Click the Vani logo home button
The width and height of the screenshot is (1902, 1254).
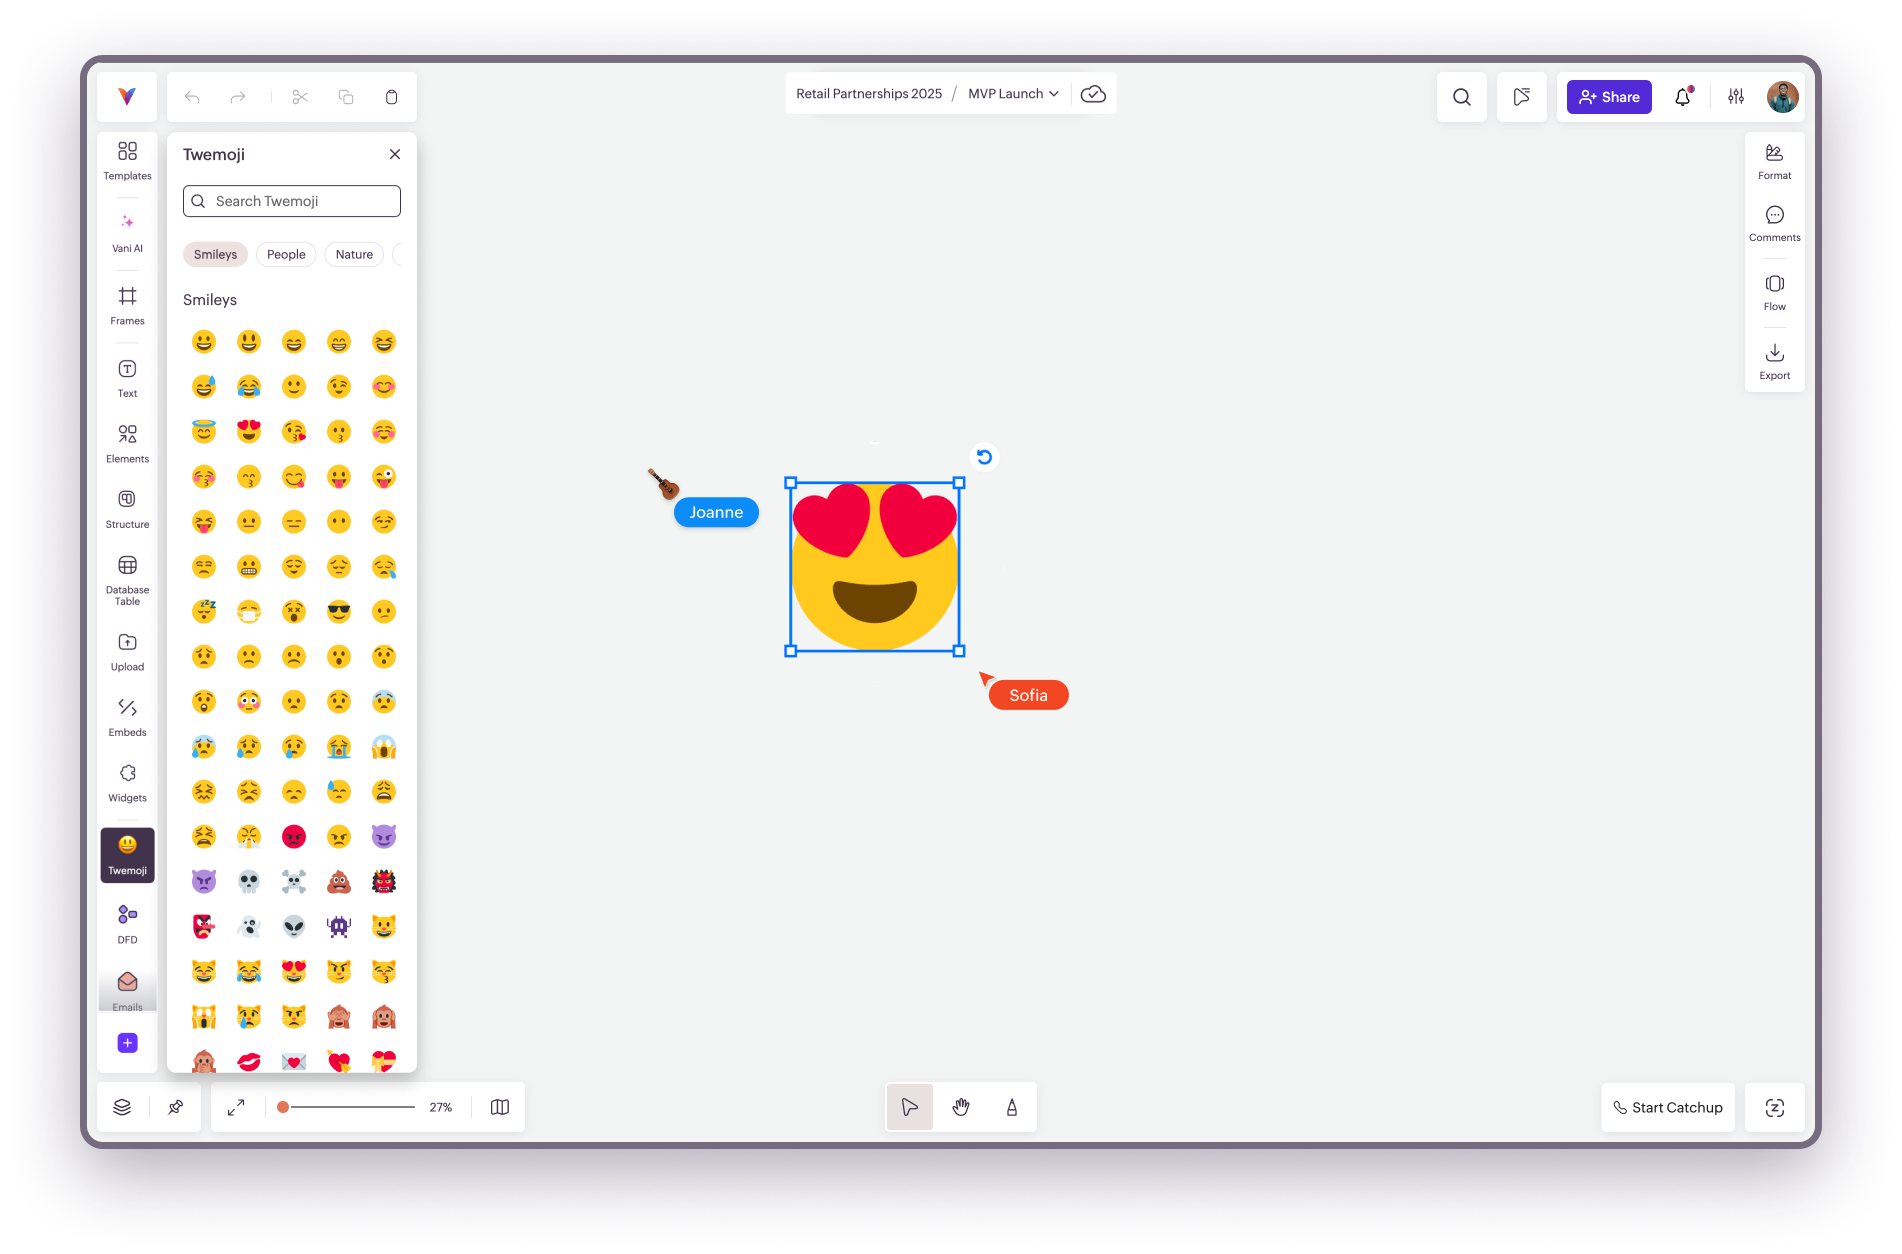pyautogui.click(x=127, y=97)
